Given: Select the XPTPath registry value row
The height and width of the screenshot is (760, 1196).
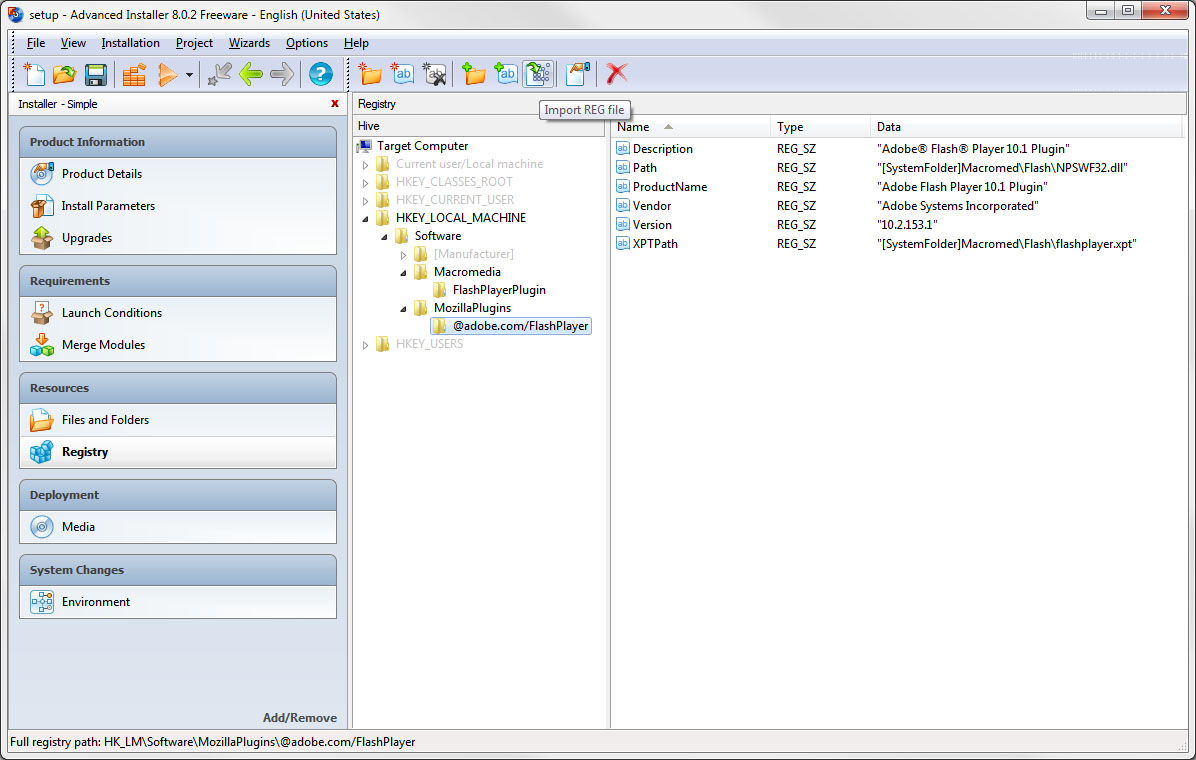Looking at the screenshot, I should click(655, 244).
